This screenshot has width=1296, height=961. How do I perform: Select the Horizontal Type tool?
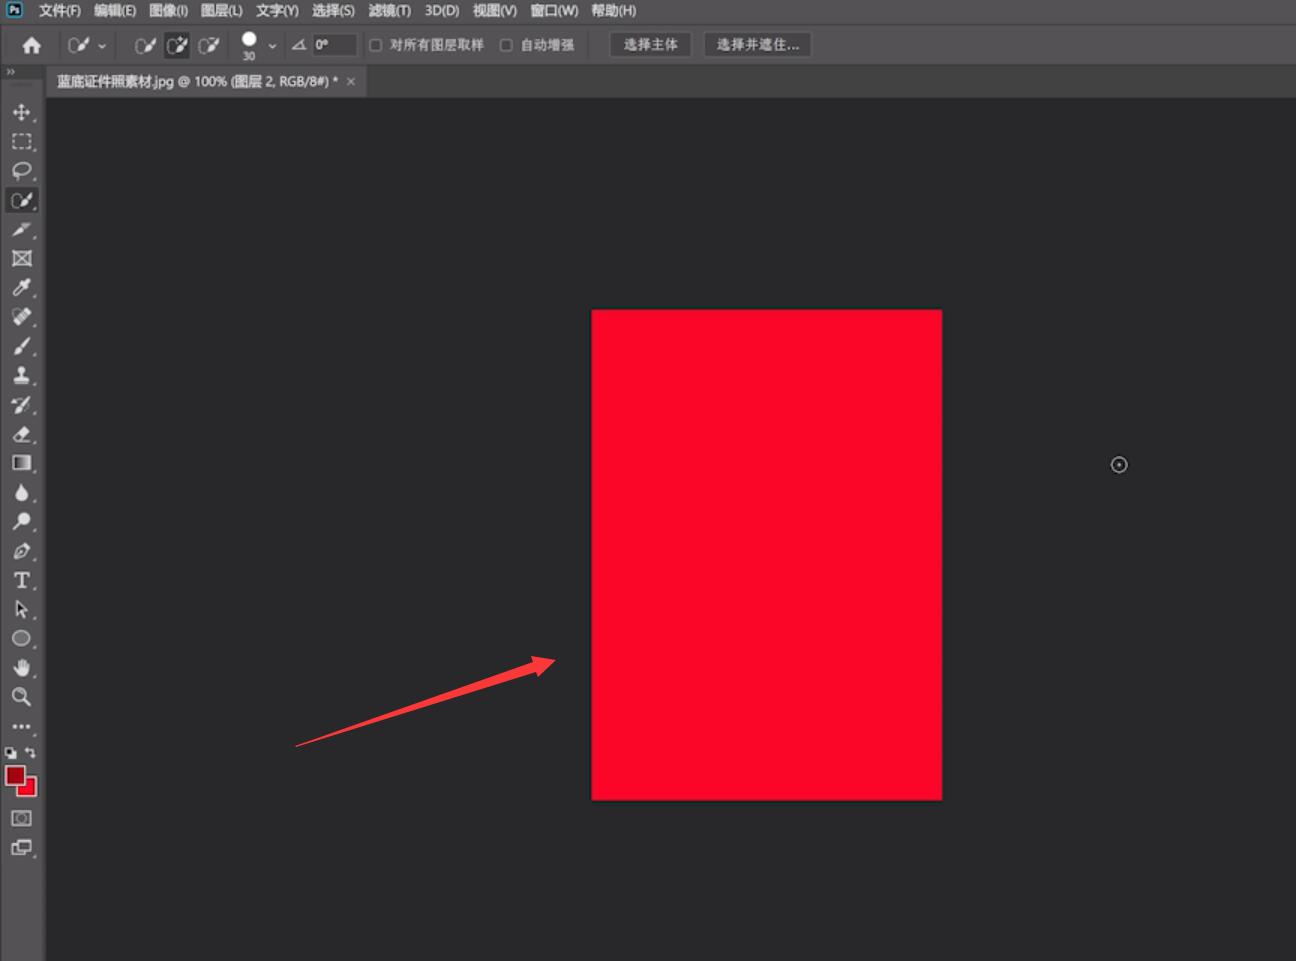[21, 580]
